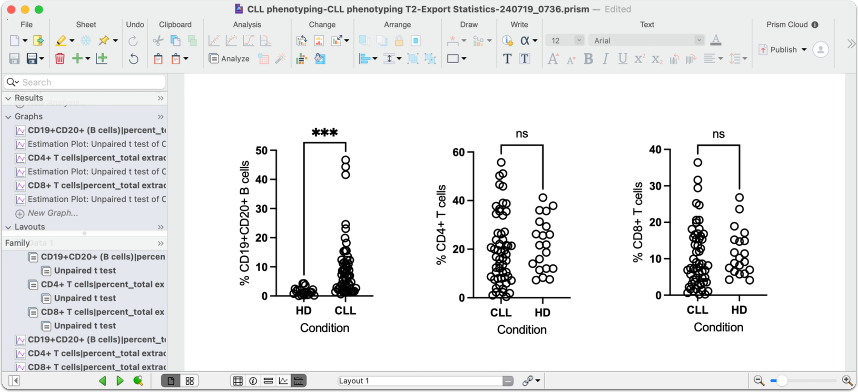
Task: Switch to gallery thumbnails view toggle
Action: (x=189, y=381)
